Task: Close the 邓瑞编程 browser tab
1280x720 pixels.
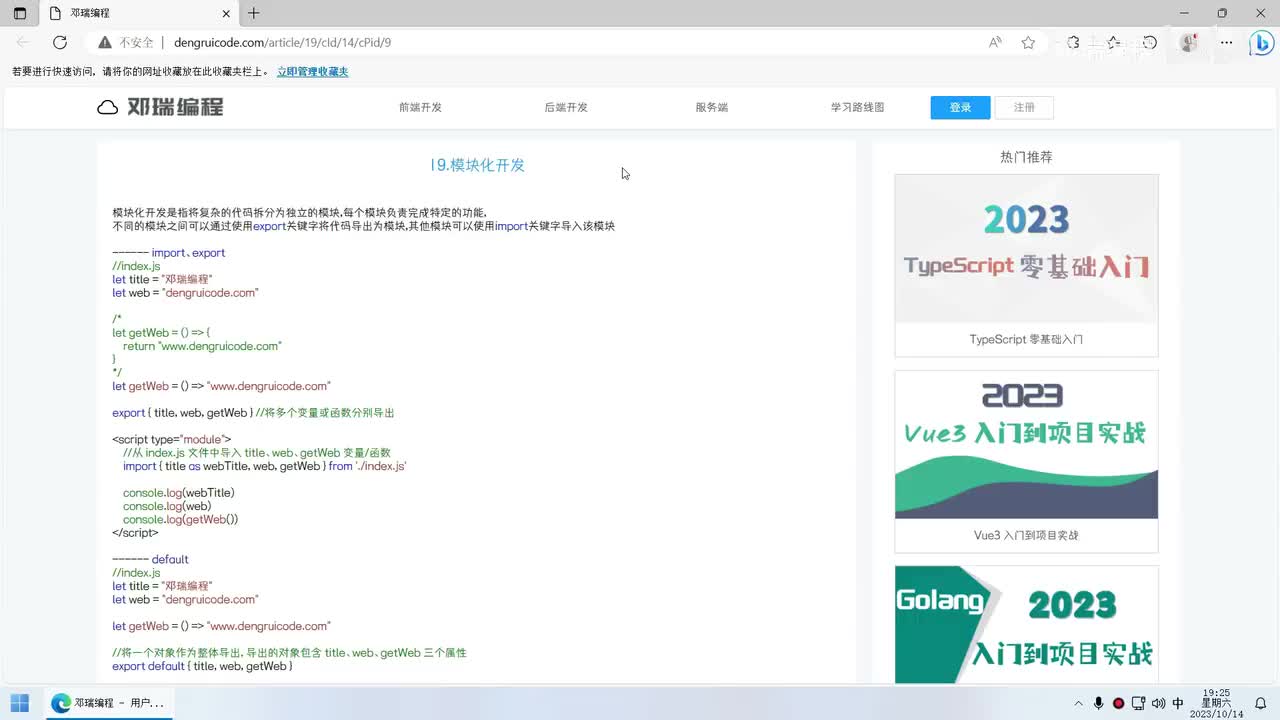Action: [x=226, y=13]
